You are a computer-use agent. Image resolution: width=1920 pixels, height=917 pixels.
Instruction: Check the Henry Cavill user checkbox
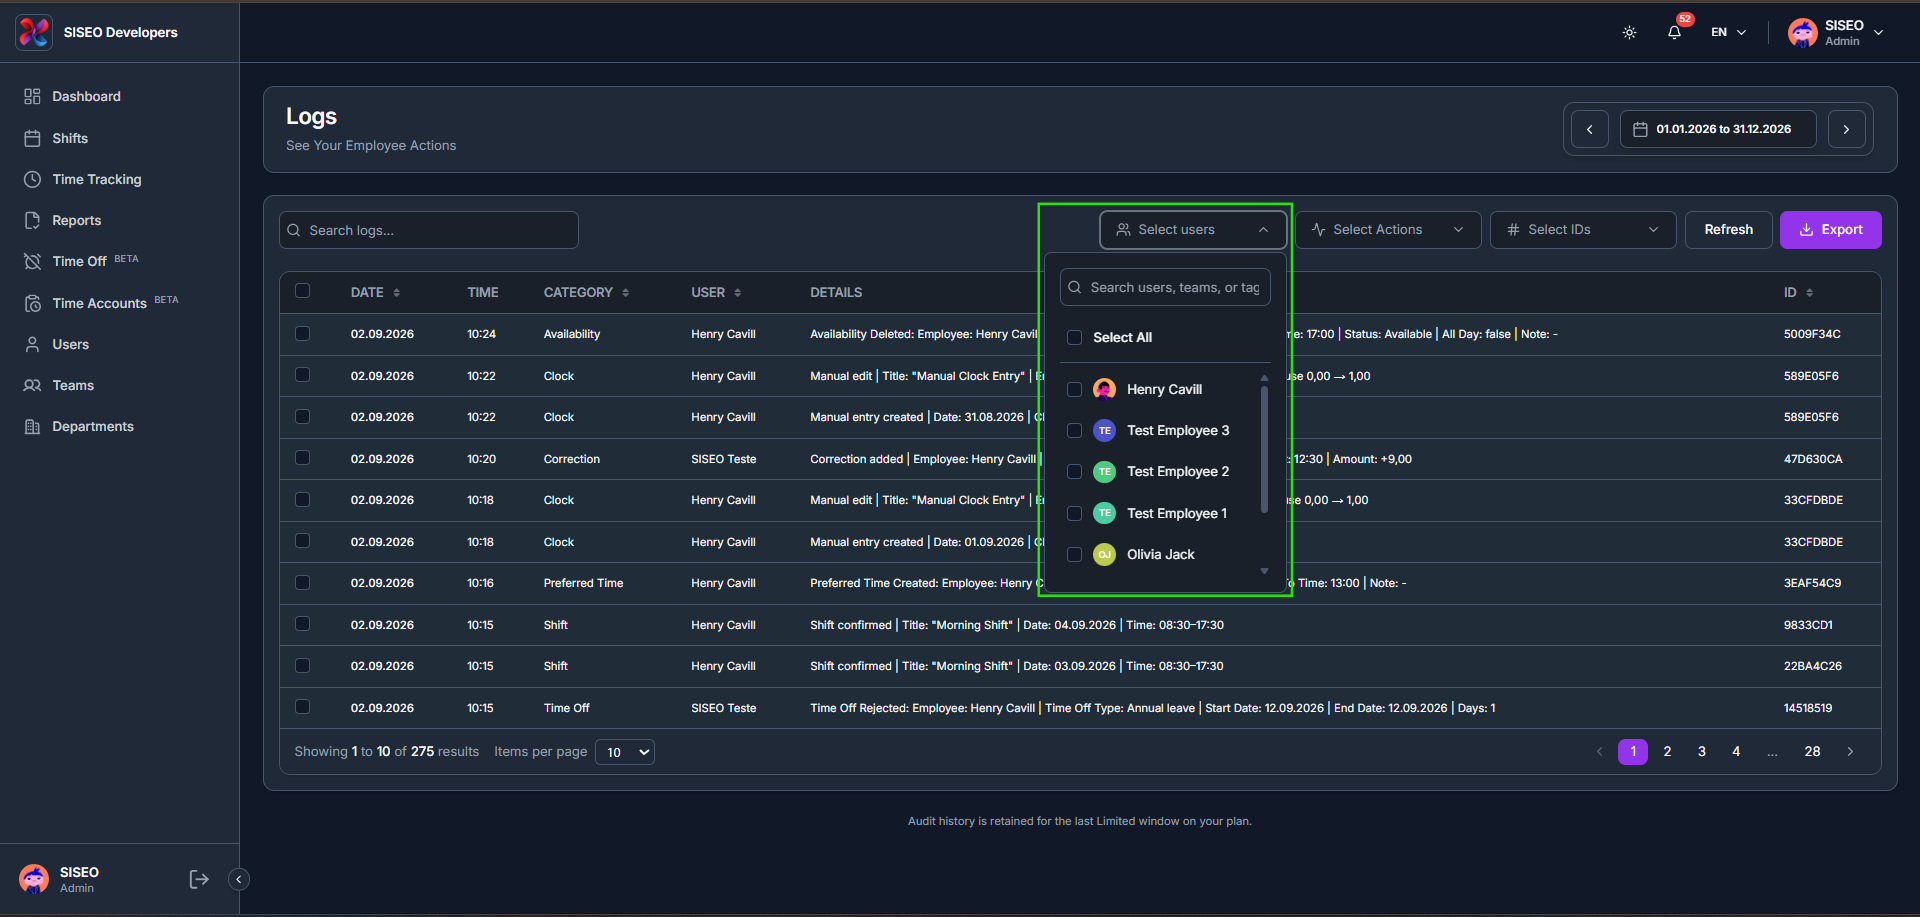coord(1075,389)
